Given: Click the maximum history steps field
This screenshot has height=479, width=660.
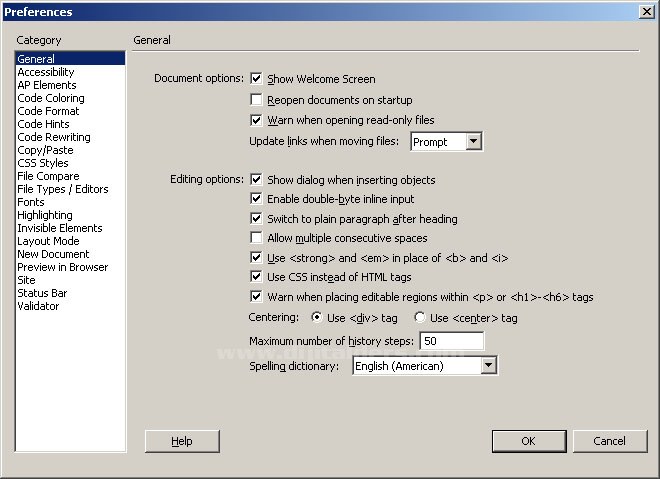Looking at the screenshot, I should tap(451, 342).
